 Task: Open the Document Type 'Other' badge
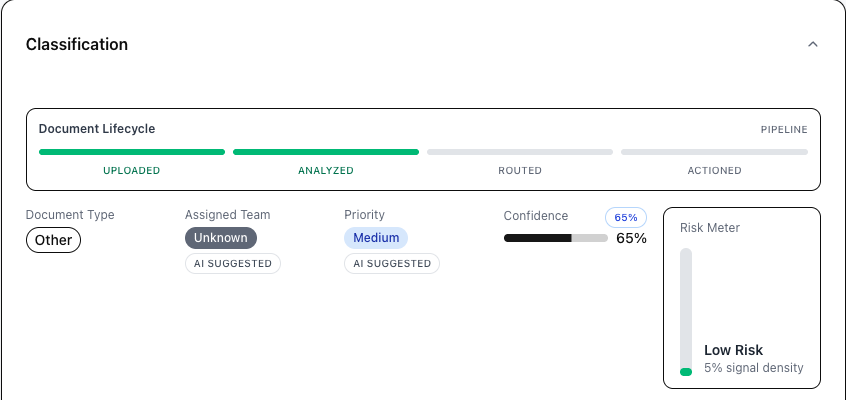click(53, 240)
